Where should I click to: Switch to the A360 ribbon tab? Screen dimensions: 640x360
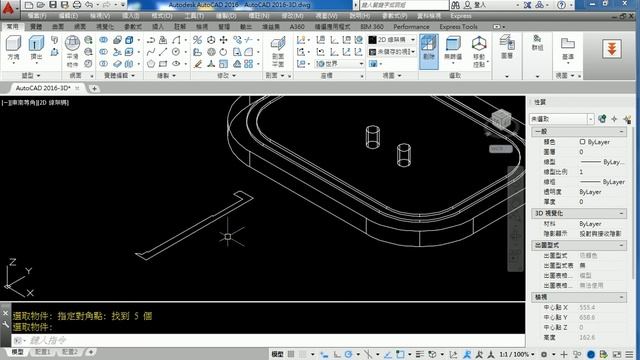click(x=297, y=27)
